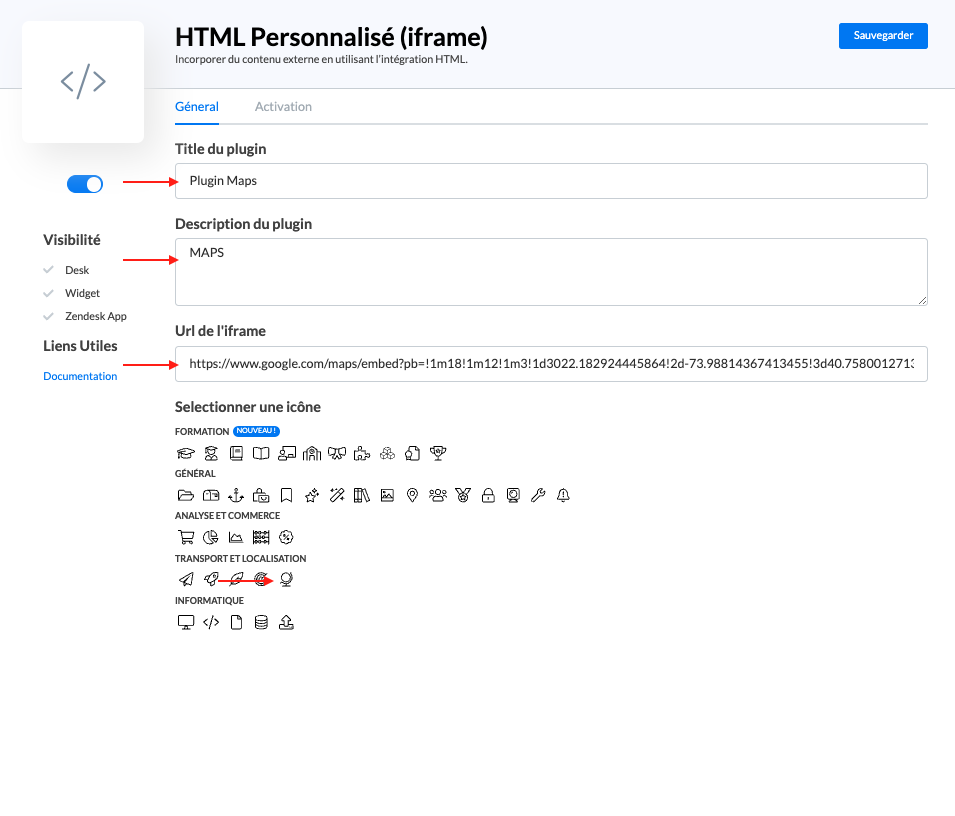Click the Sauvegarder button
955x816 pixels.
click(x=883, y=35)
